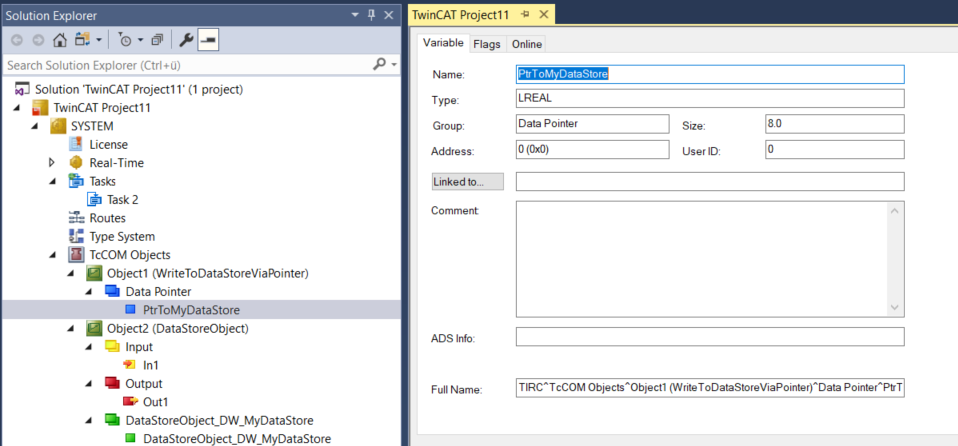The height and width of the screenshot is (446, 958).
Task: Click the Tasks node icon
Action: tap(76, 181)
